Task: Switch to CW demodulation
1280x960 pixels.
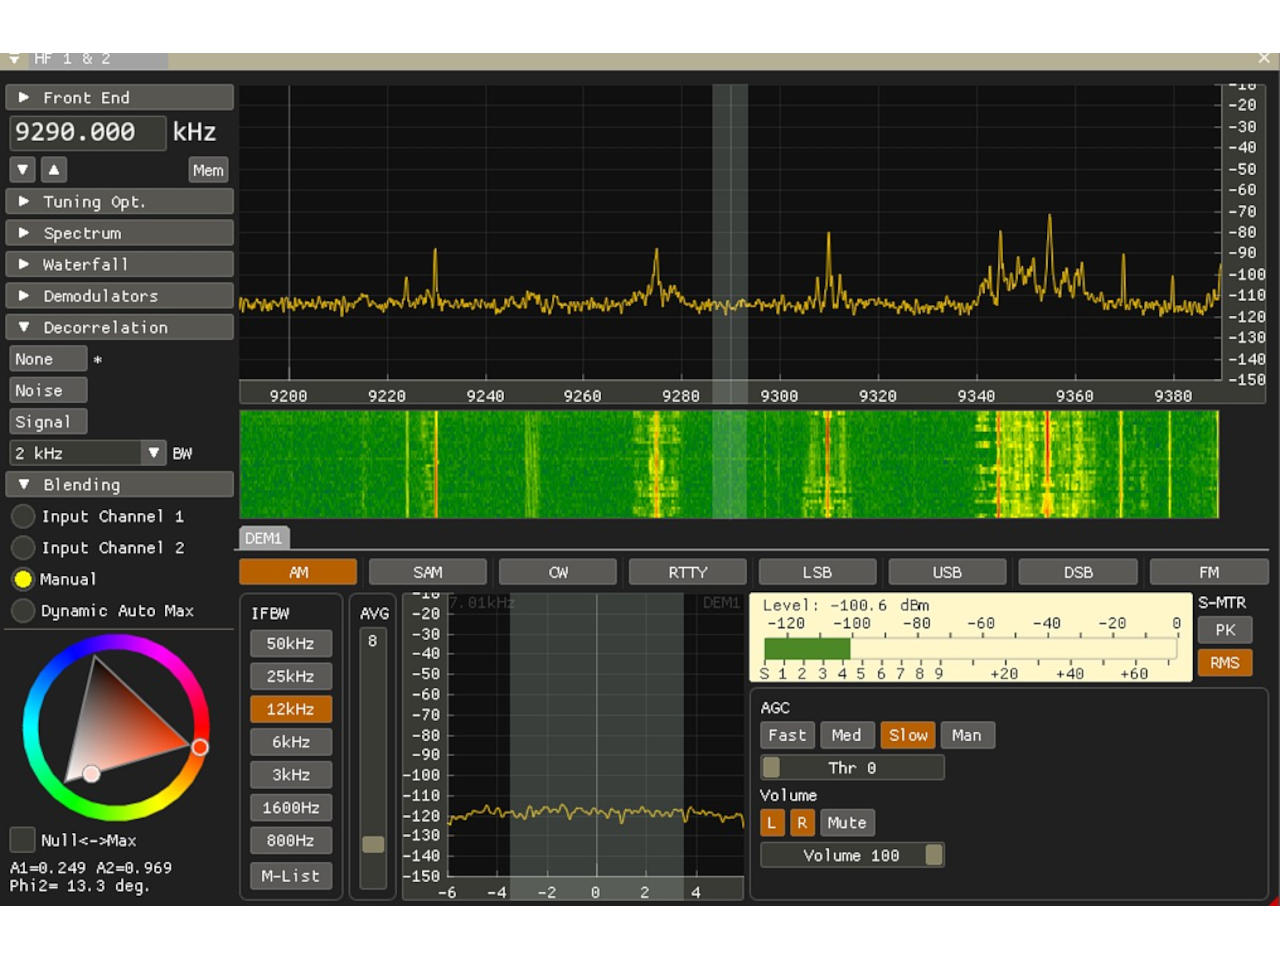Action: (x=557, y=571)
